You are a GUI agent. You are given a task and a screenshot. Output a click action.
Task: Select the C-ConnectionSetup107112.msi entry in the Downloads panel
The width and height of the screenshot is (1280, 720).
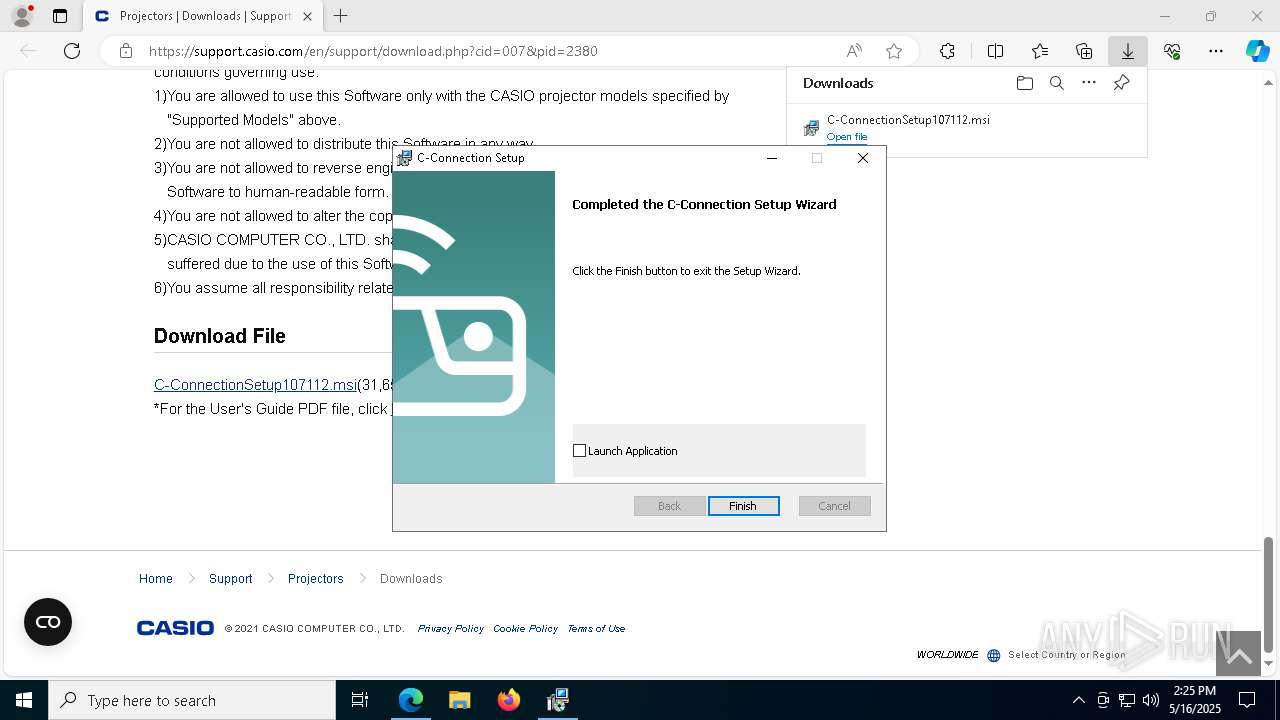tap(966, 128)
